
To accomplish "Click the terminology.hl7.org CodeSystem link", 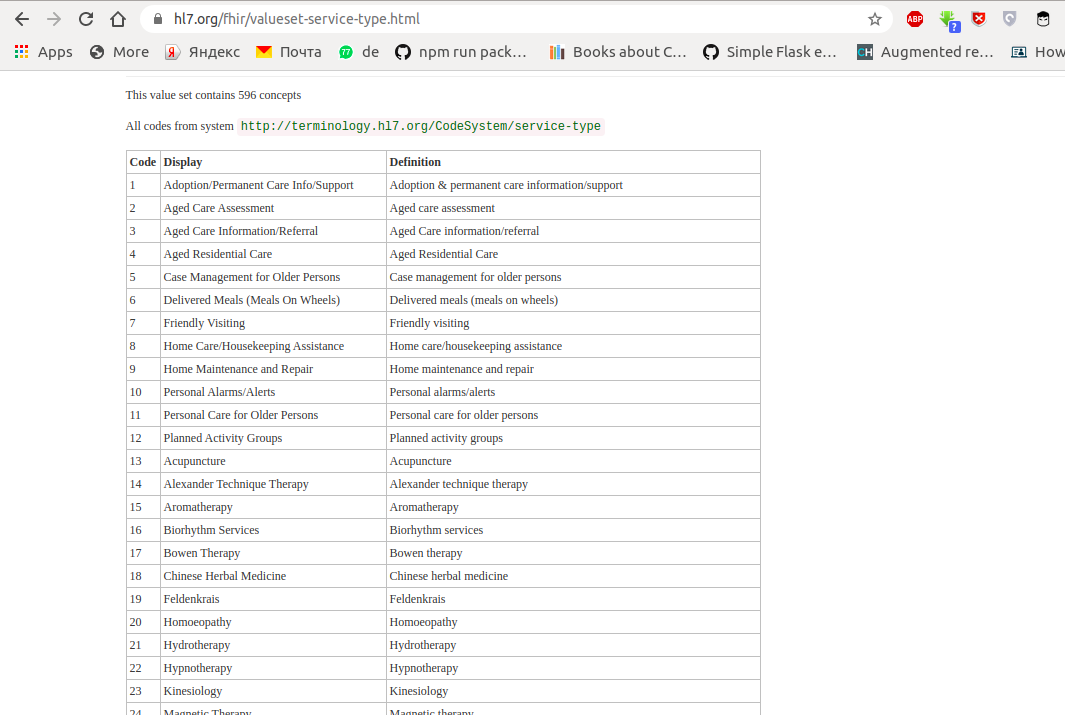I will click(x=420, y=126).
